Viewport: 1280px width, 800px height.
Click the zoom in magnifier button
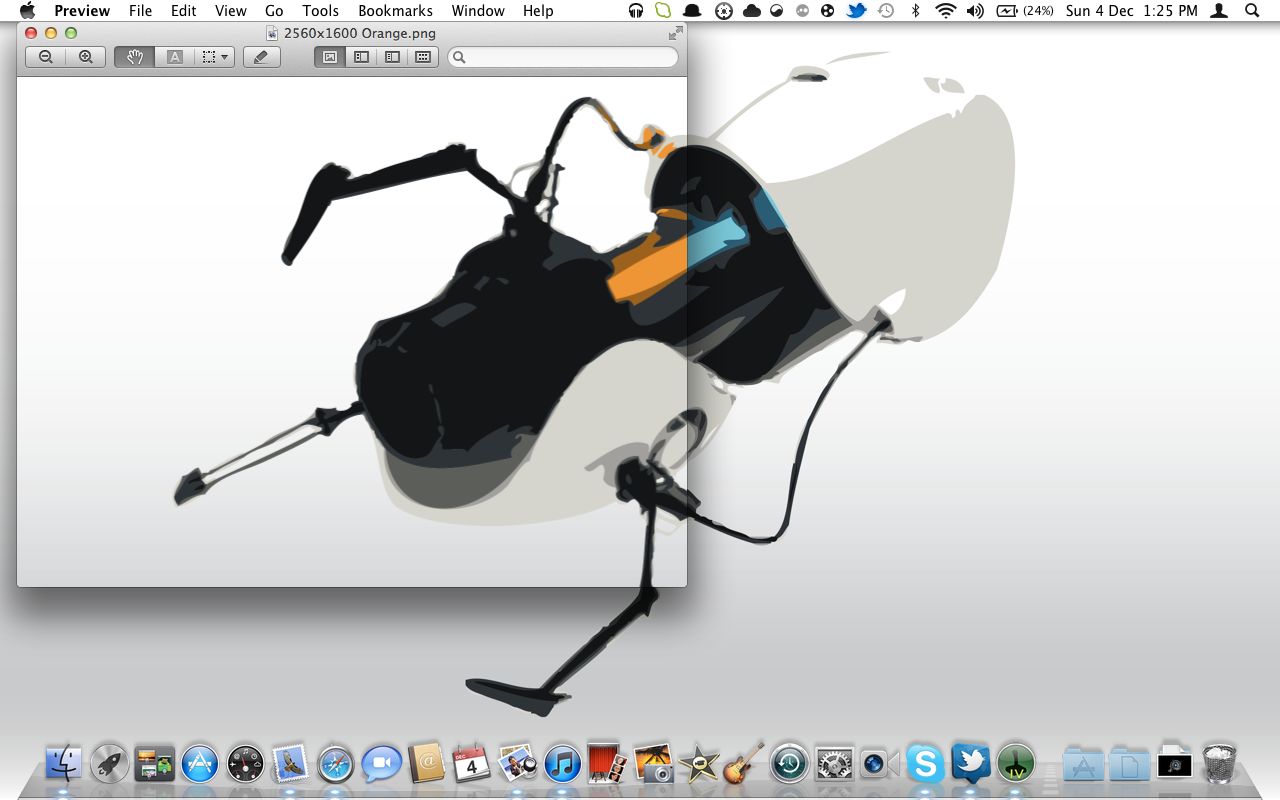coord(86,57)
